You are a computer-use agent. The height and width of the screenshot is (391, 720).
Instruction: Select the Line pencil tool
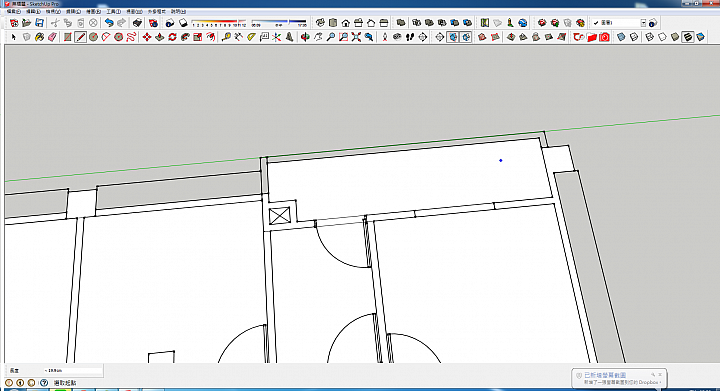coord(80,37)
